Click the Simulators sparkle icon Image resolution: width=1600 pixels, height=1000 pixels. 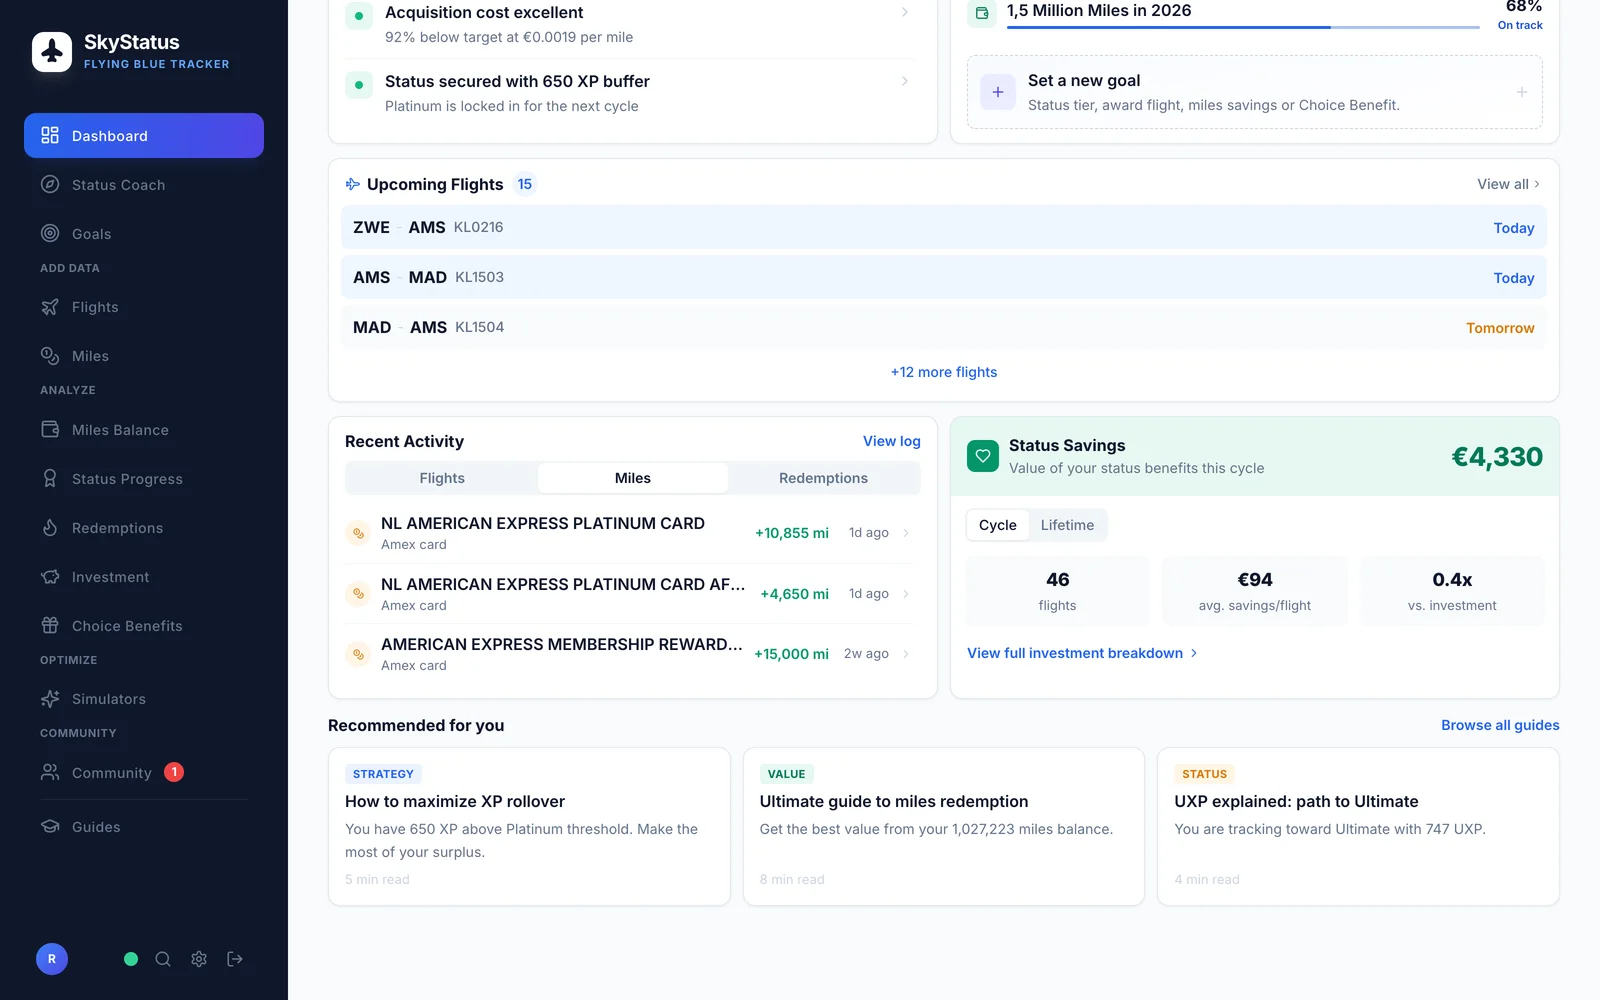pos(50,699)
